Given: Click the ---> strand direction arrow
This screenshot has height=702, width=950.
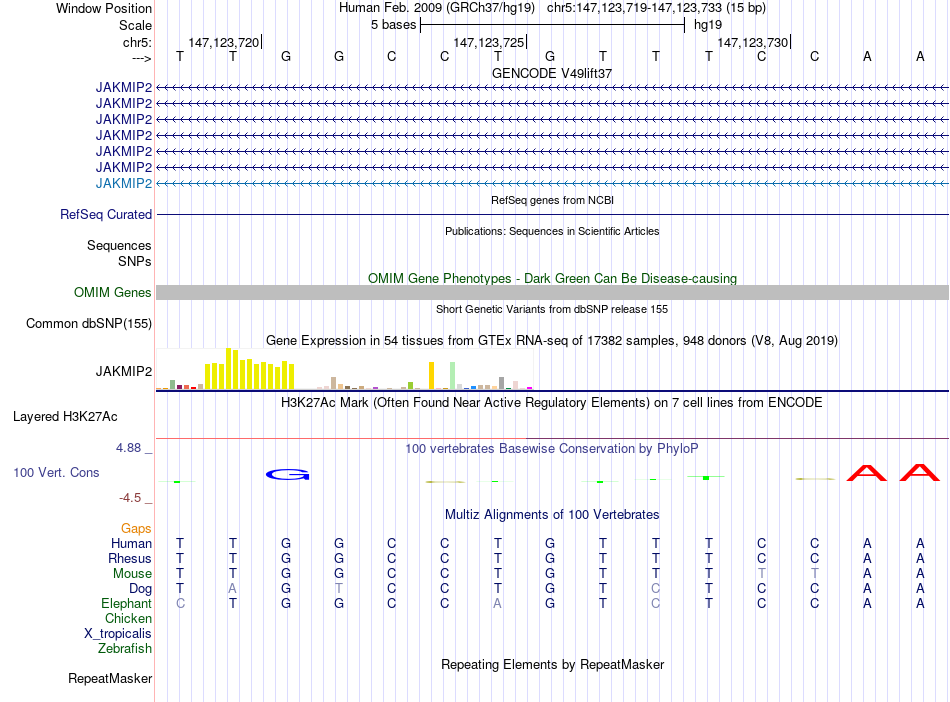Looking at the screenshot, I should tap(142, 58).
